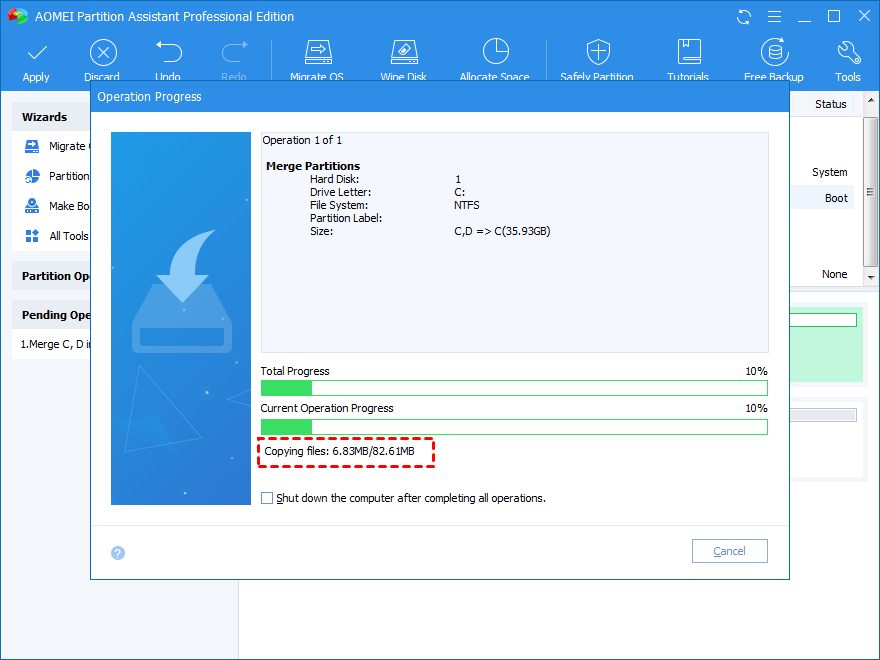
Task: Check shut down after completing operations
Action: tap(267, 498)
